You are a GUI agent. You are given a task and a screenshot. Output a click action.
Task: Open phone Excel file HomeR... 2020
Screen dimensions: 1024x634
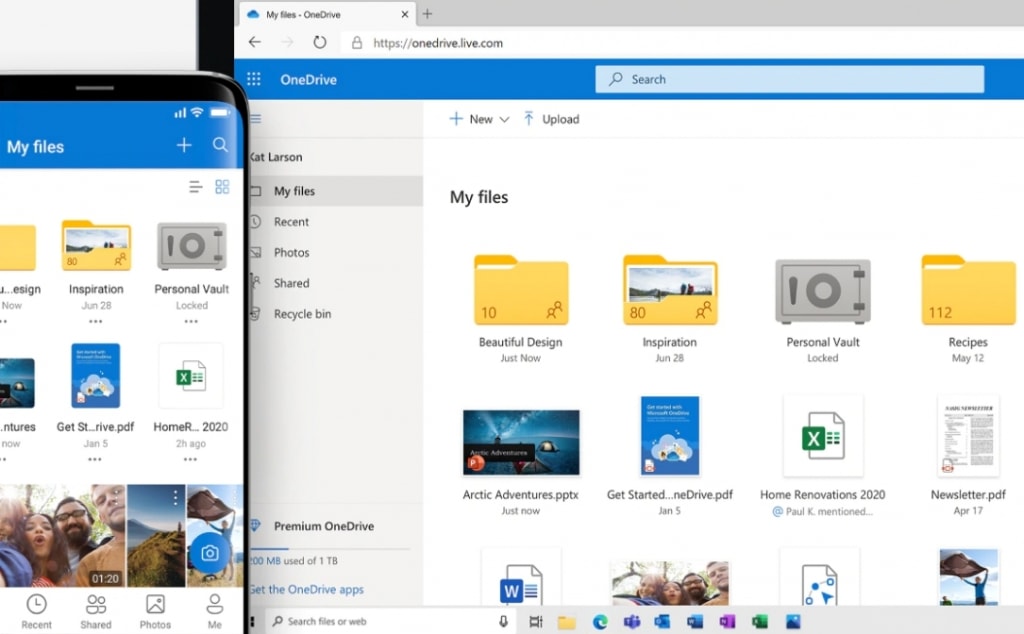click(191, 376)
